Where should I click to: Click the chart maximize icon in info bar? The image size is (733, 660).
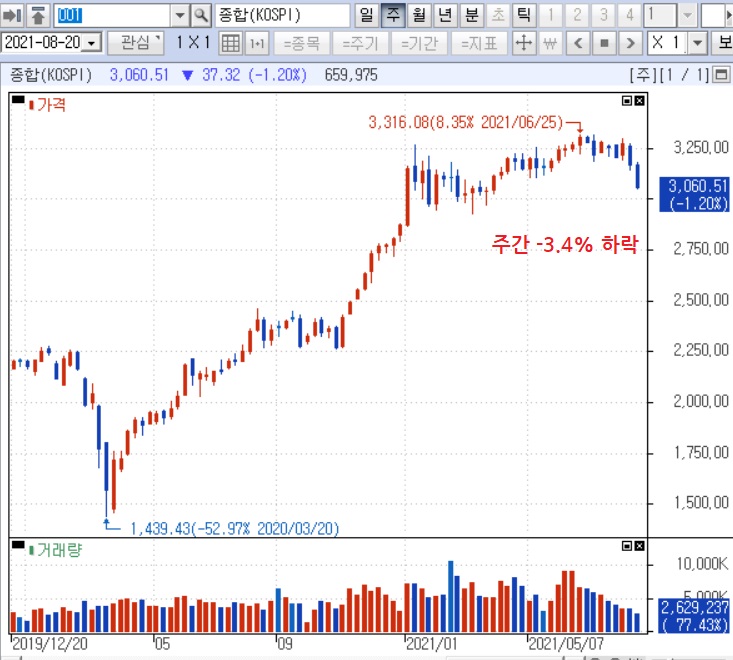tap(721, 74)
